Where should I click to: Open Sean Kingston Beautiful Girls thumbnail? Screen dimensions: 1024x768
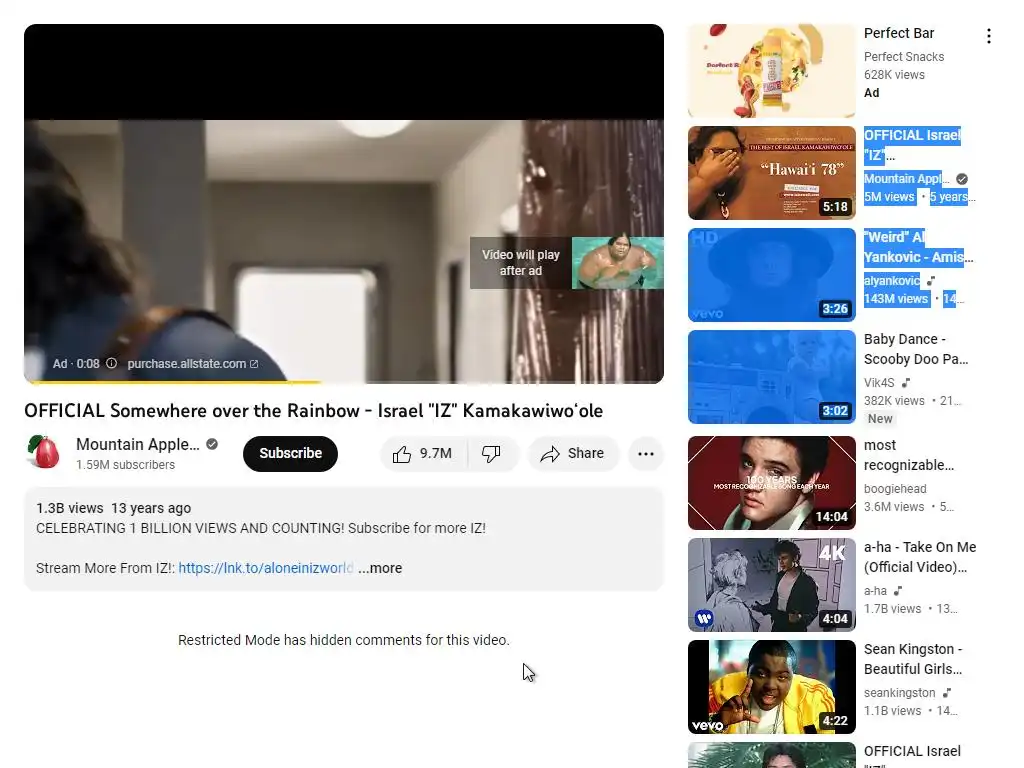click(x=771, y=686)
